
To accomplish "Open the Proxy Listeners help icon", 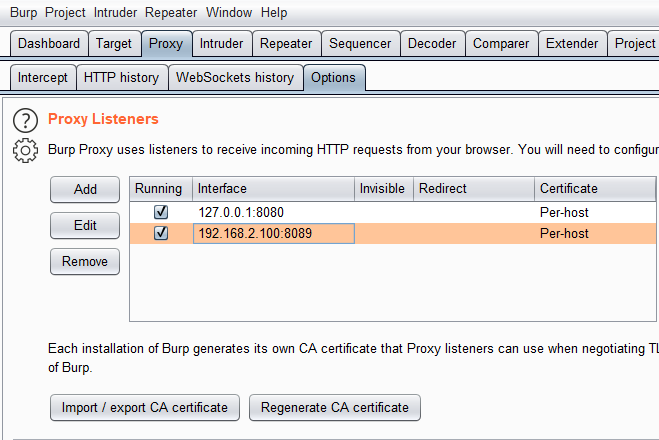I will click(25, 120).
